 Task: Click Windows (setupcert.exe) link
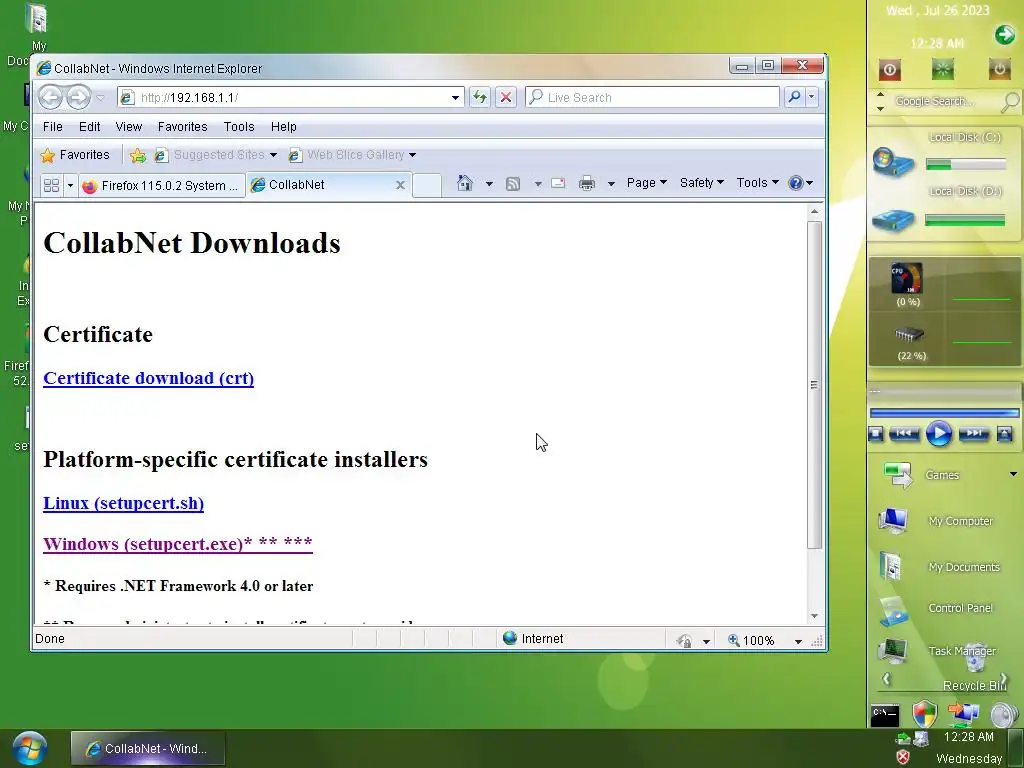click(178, 544)
